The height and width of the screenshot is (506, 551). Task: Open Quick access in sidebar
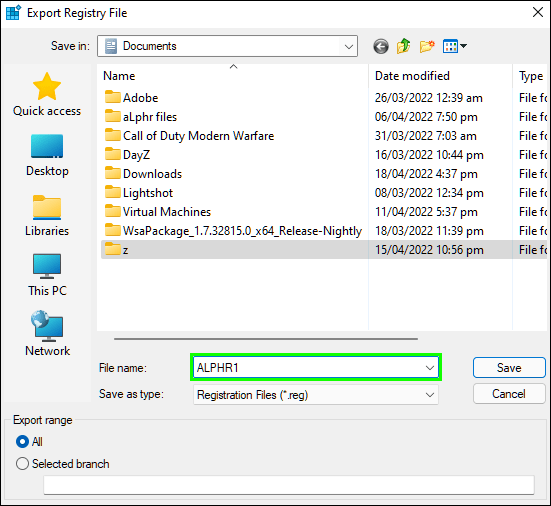[47, 94]
